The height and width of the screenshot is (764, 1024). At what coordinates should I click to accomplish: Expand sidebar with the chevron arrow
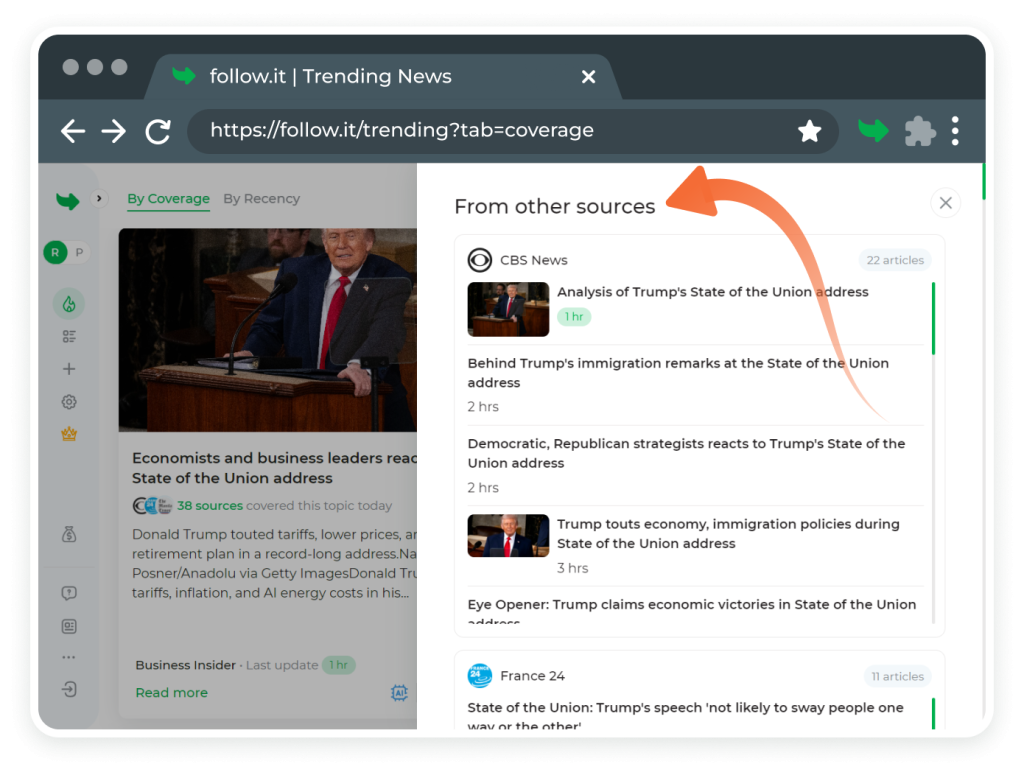98,199
